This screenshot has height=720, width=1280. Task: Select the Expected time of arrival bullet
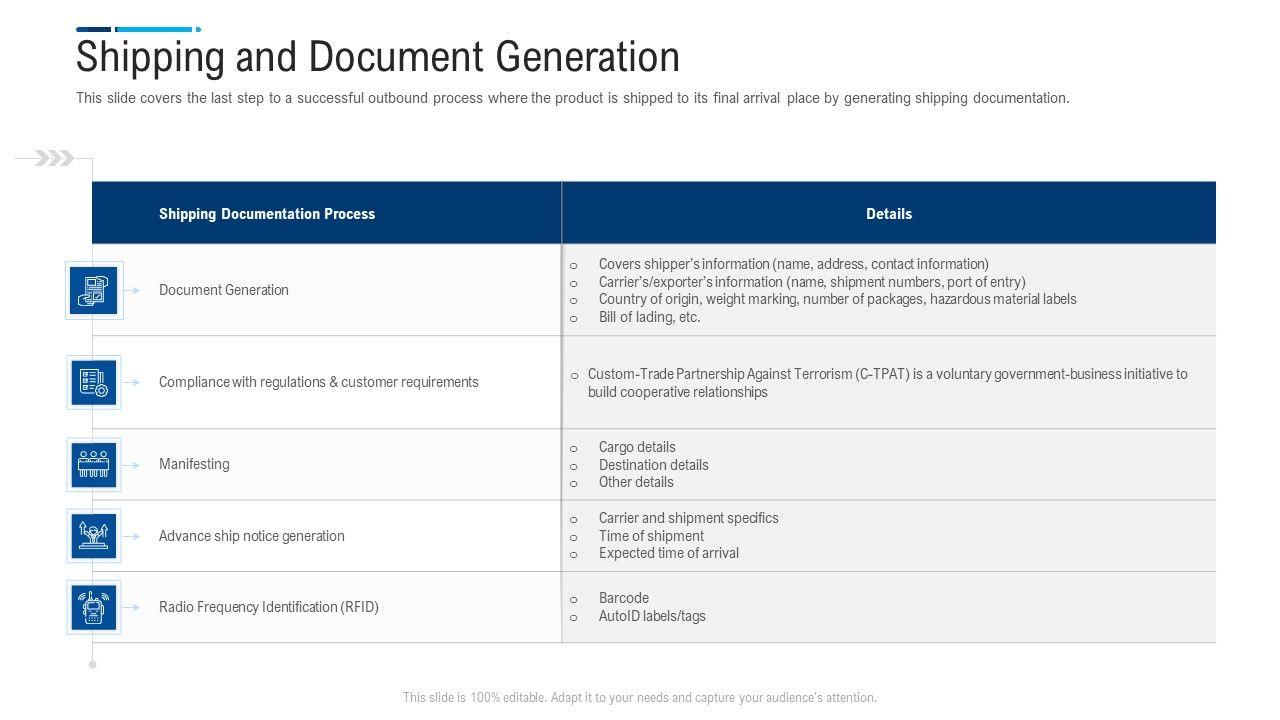coord(668,553)
